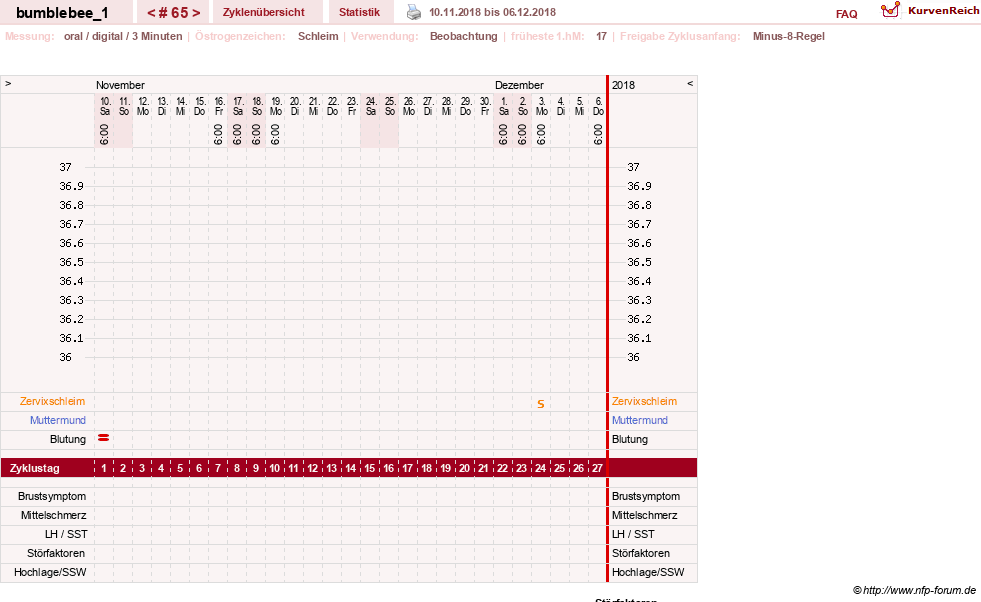Screen dimensions: 981x602
Task: Click the left 36.5 temperature axis label
Action: click(x=71, y=262)
